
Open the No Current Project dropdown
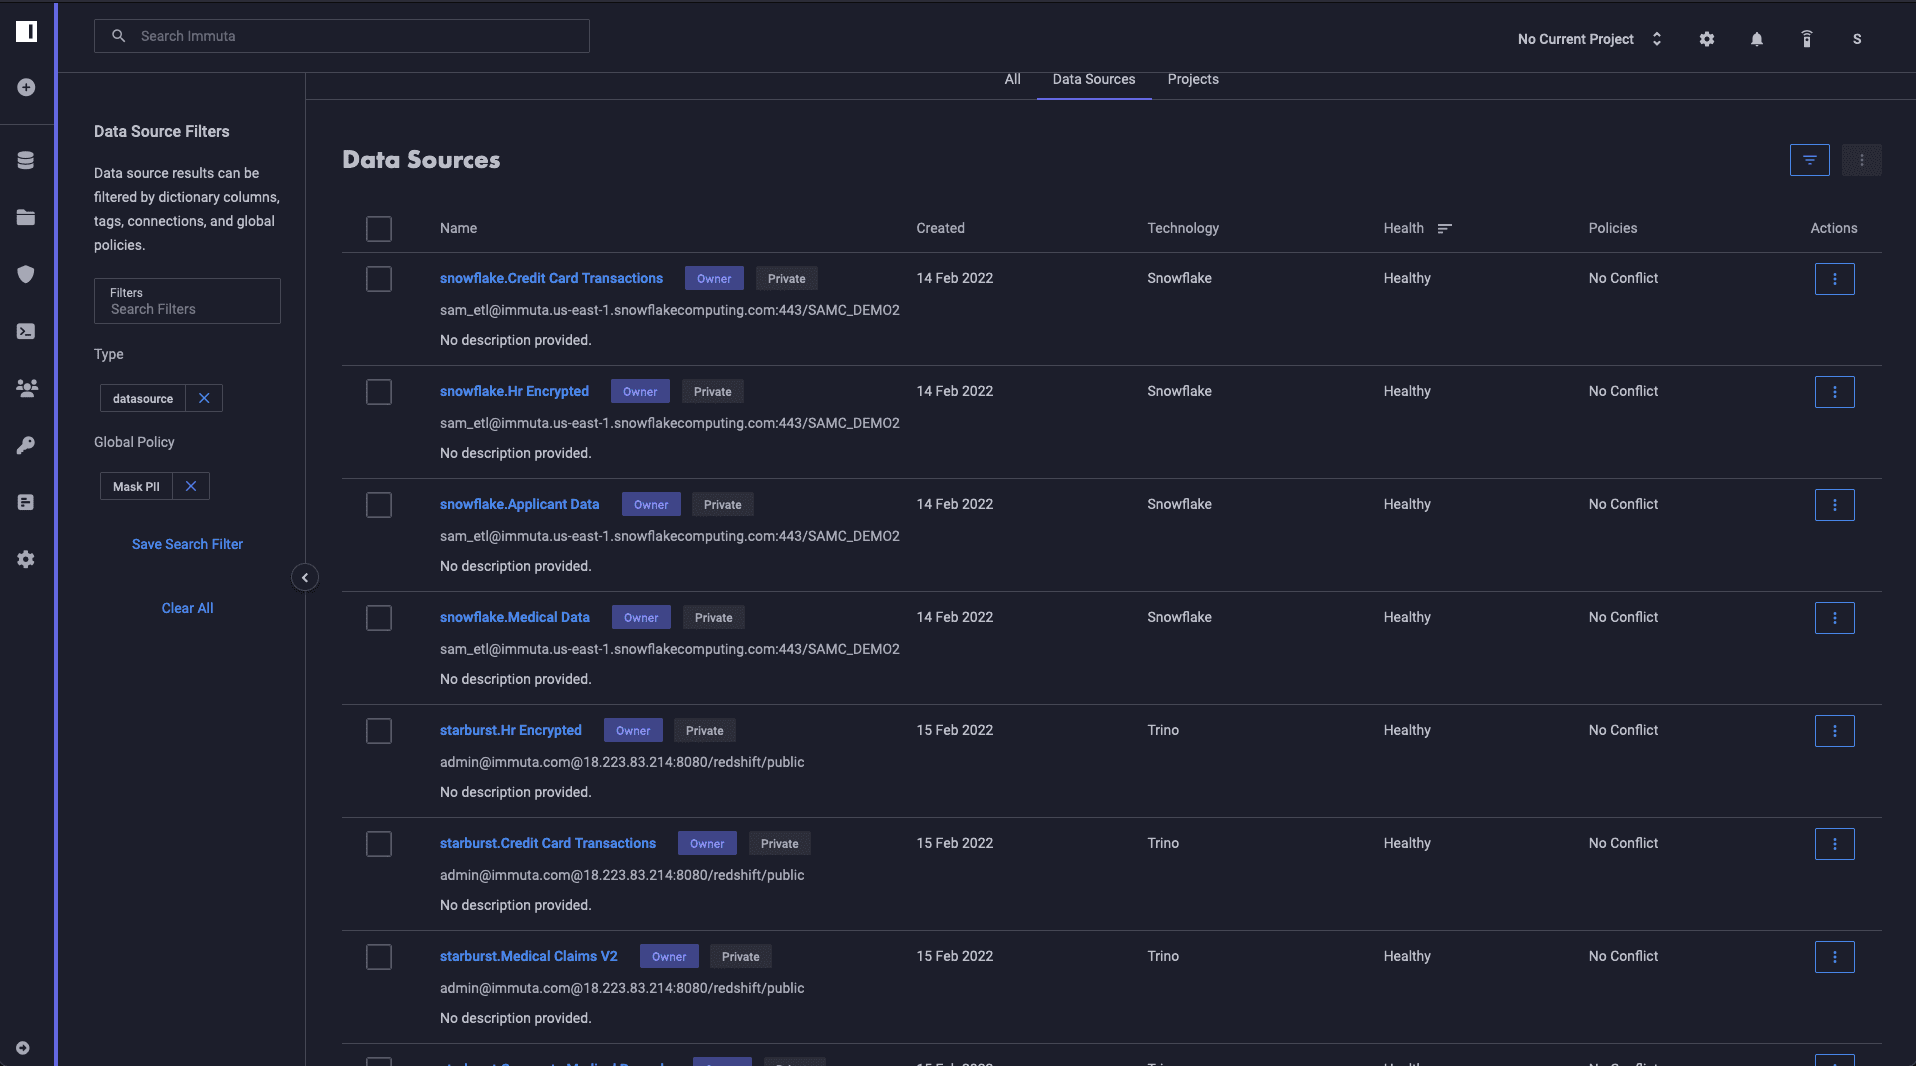[1589, 39]
